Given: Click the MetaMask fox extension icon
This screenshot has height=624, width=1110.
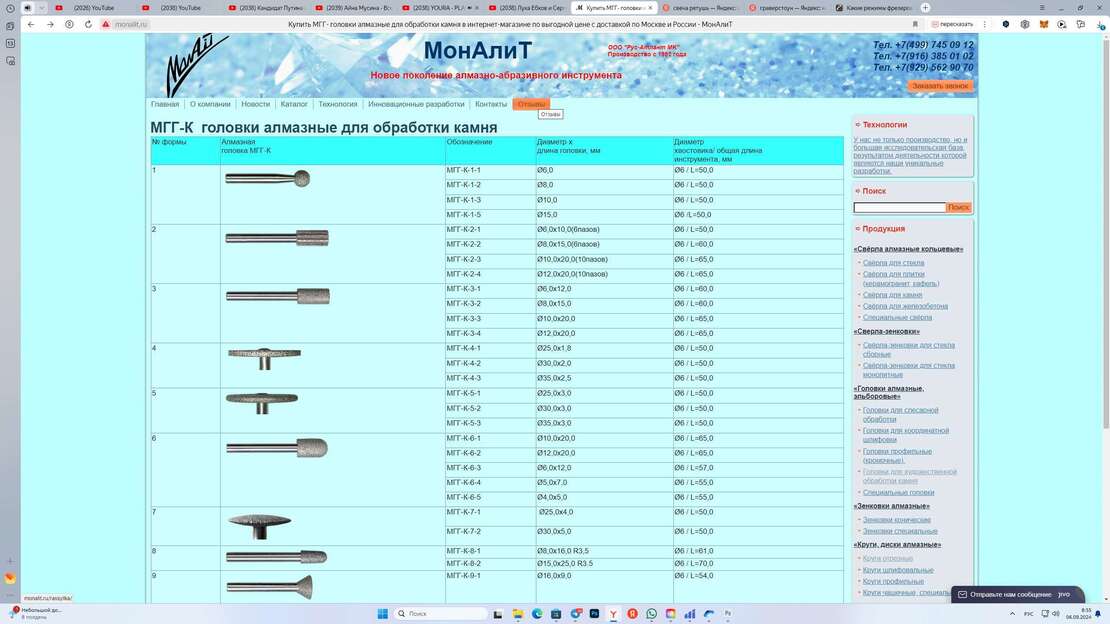Looking at the screenshot, I should pos(1044,24).
